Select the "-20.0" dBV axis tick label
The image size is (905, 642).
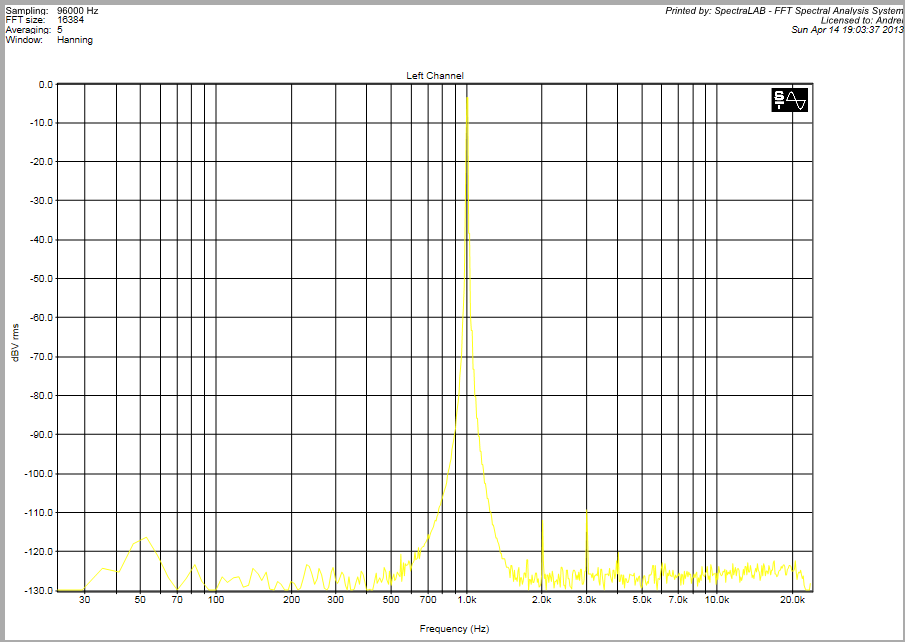click(42, 162)
